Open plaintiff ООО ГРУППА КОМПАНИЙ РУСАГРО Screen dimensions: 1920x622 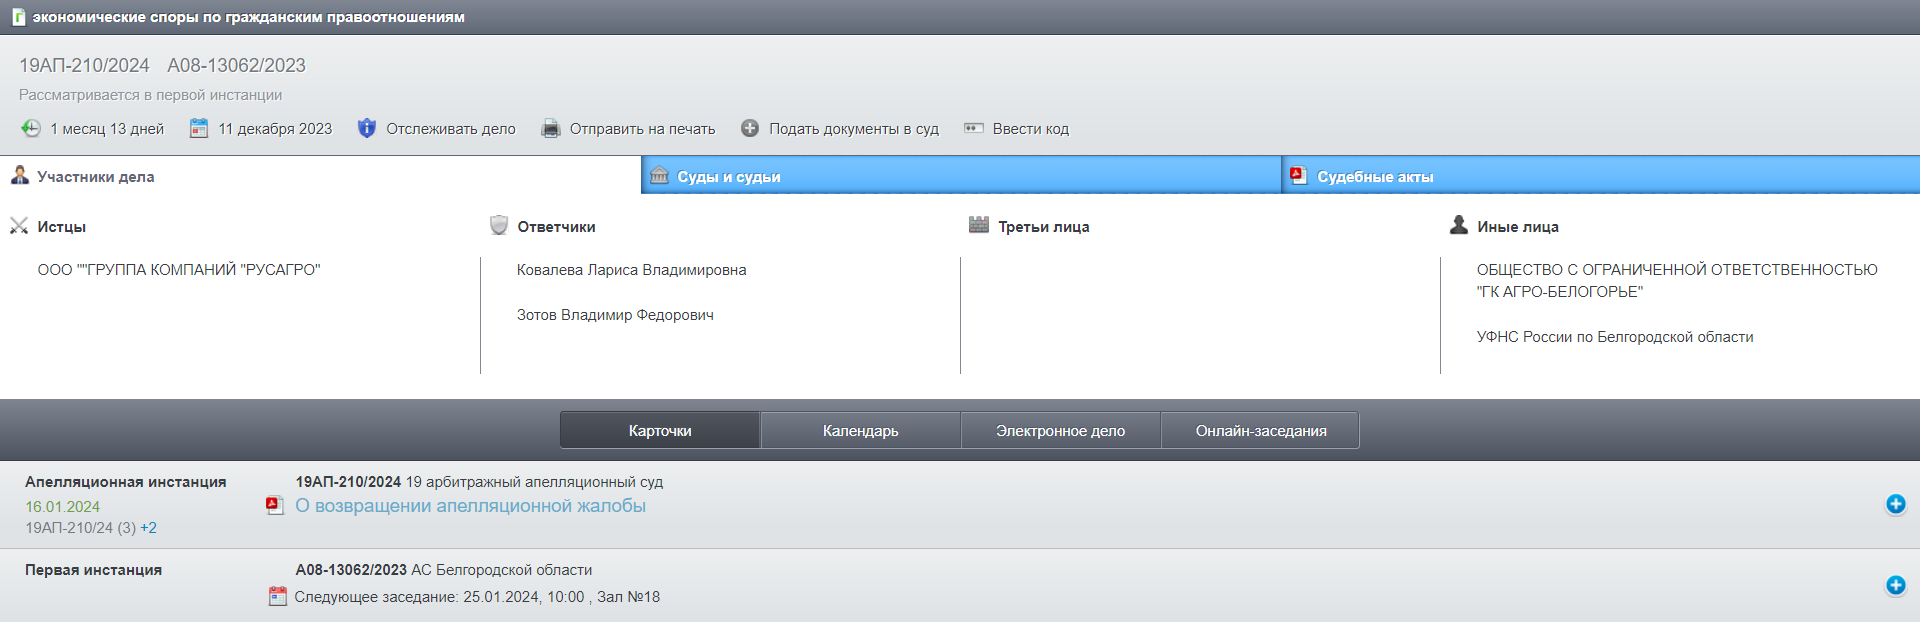[x=179, y=270]
